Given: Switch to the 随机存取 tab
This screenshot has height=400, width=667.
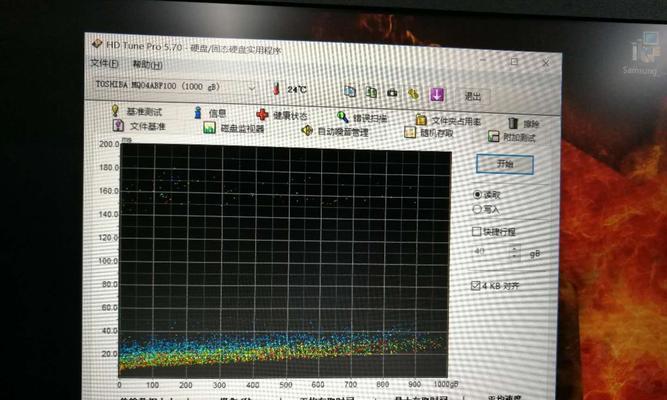Looking at the screenshot, I should (x=429, y=132).
